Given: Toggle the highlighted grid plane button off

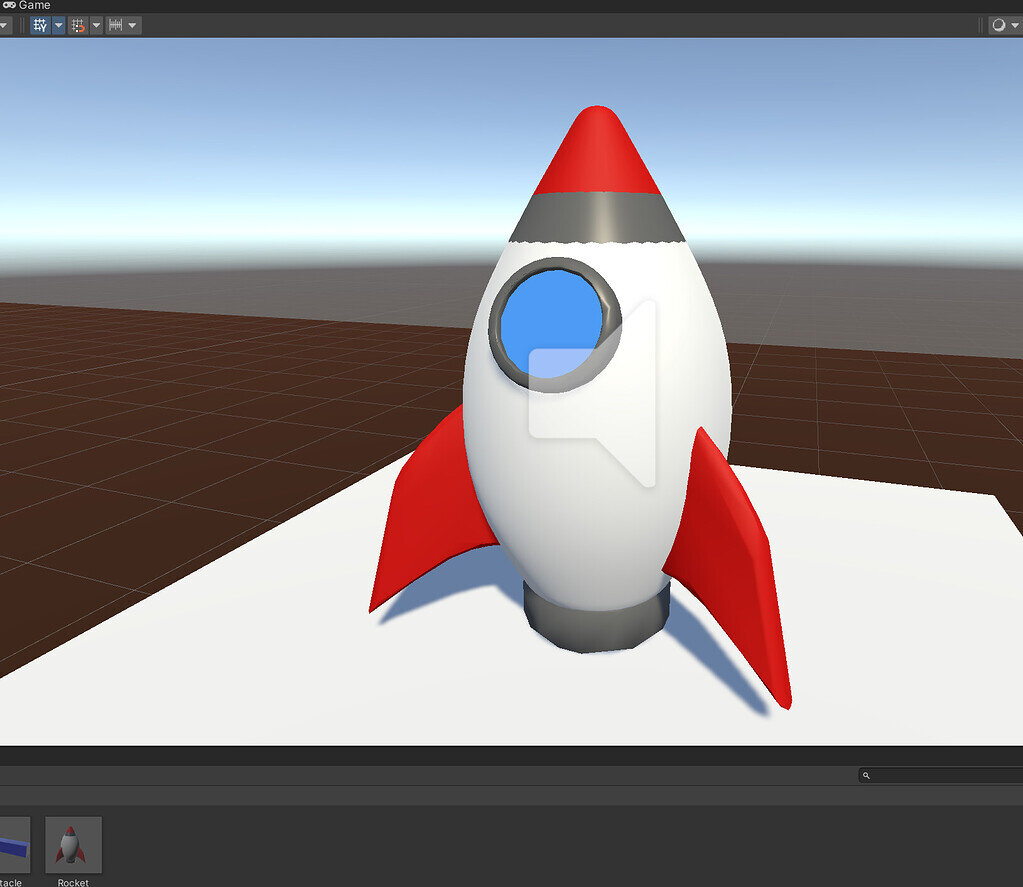Looking at the screenshot, I should coord(39,25).
